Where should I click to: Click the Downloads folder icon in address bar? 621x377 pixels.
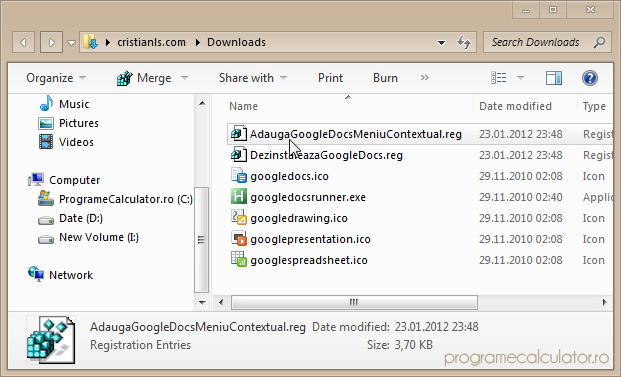tap(91, 42)
